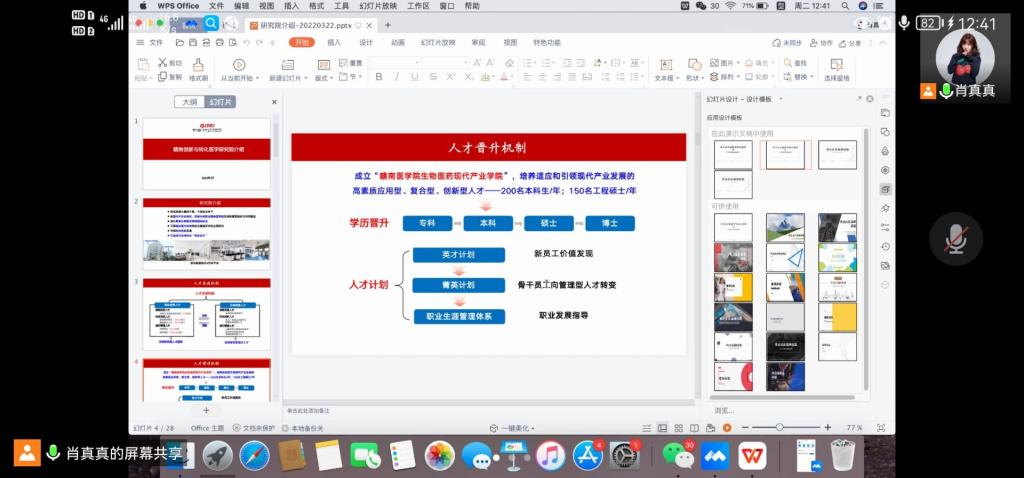Toggle italic text formatting
The image size is (1024, 478).
click(x=394, y=77)
